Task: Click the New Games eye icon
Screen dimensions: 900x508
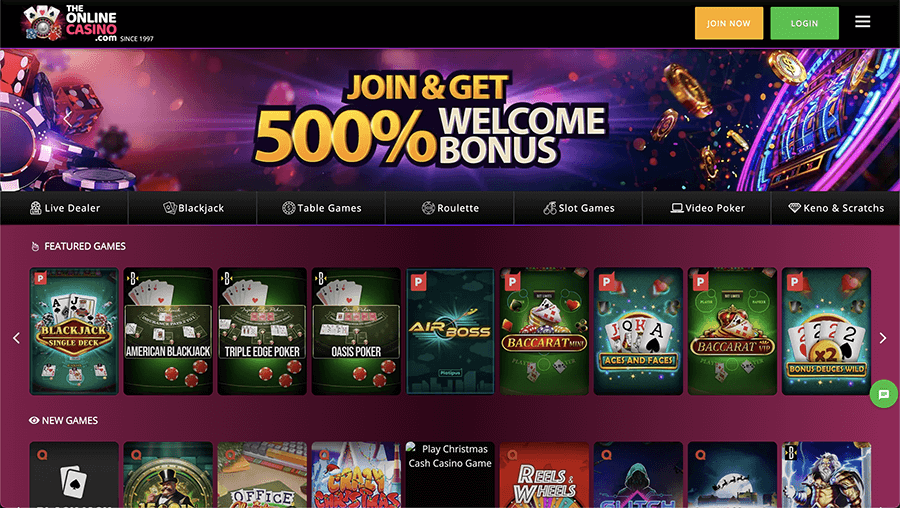Action: pyautogui.click(x=34, y=420)
